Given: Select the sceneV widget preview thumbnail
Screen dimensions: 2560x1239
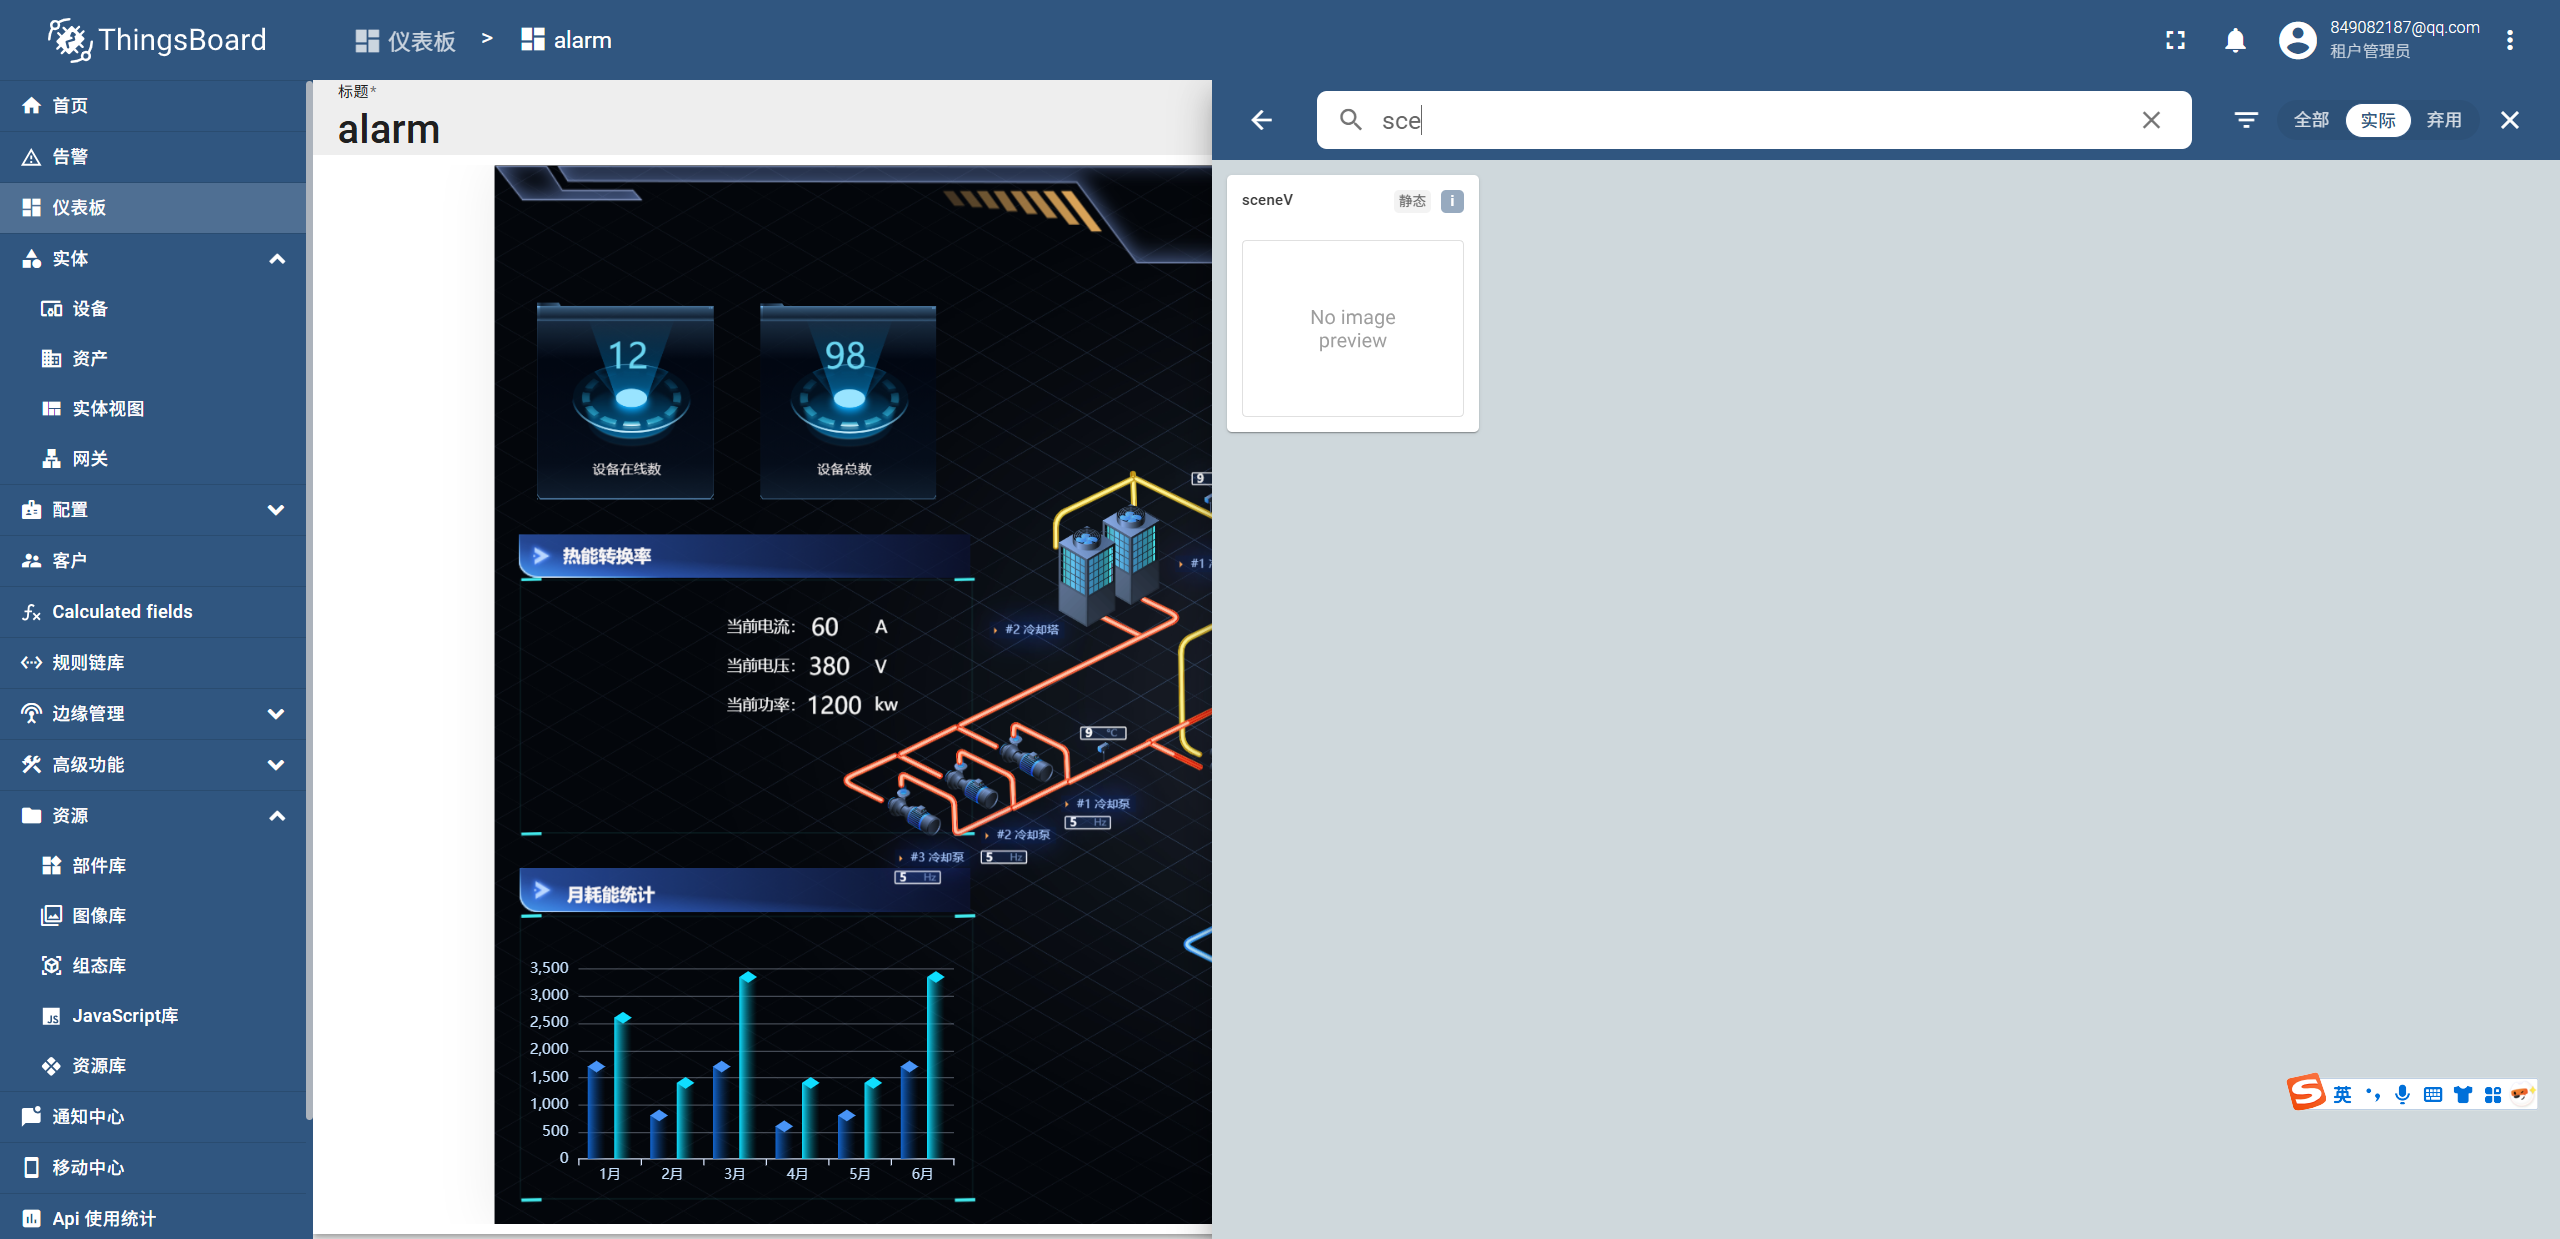Looking at the screenshot, I should (1352, 328).
